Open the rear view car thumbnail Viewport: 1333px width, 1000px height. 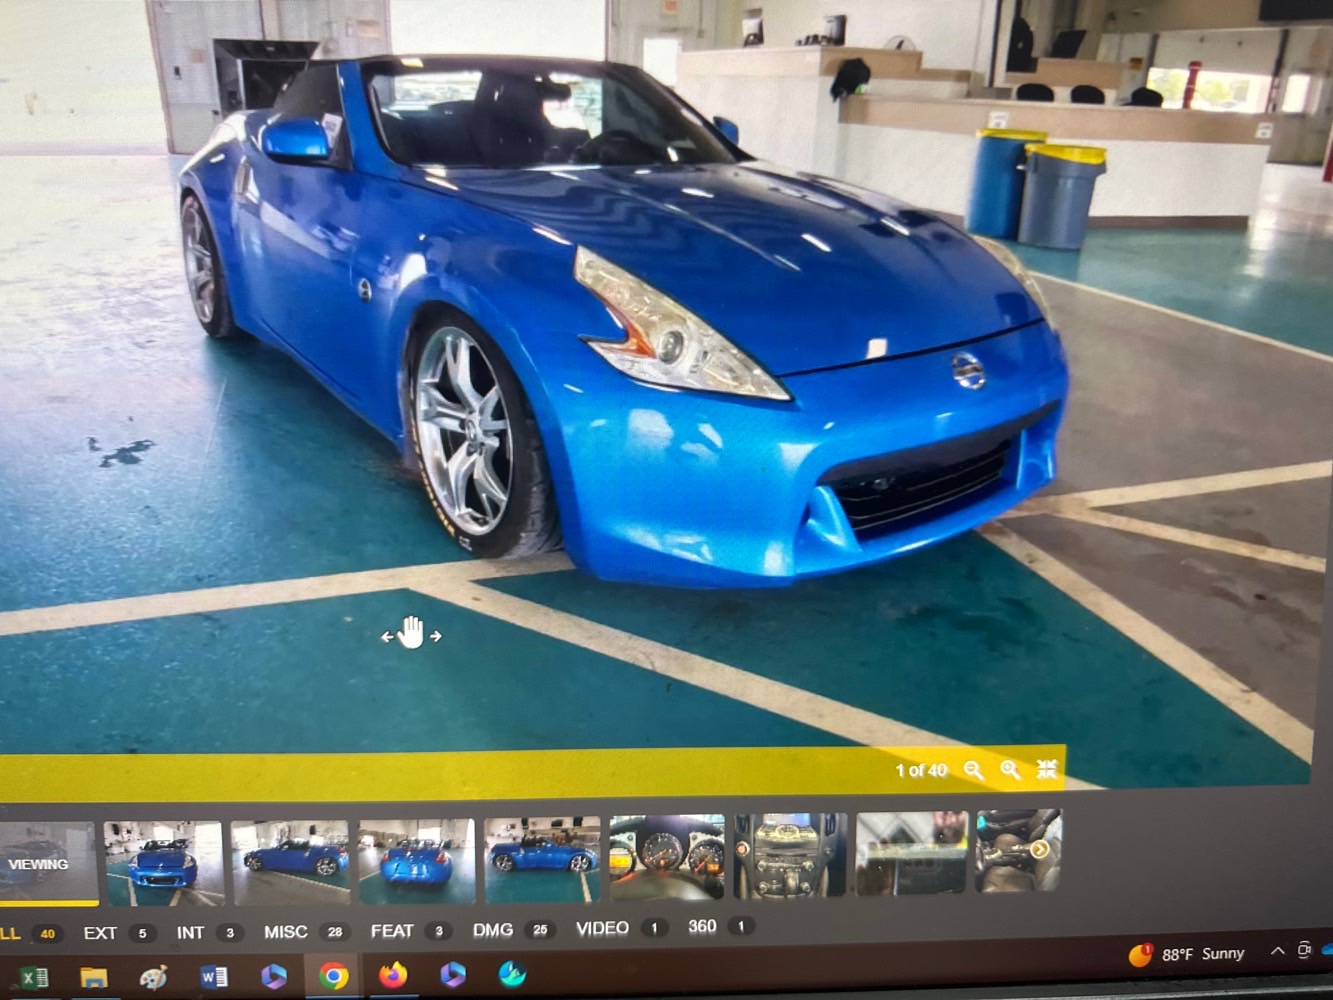[x=417, y=860]
